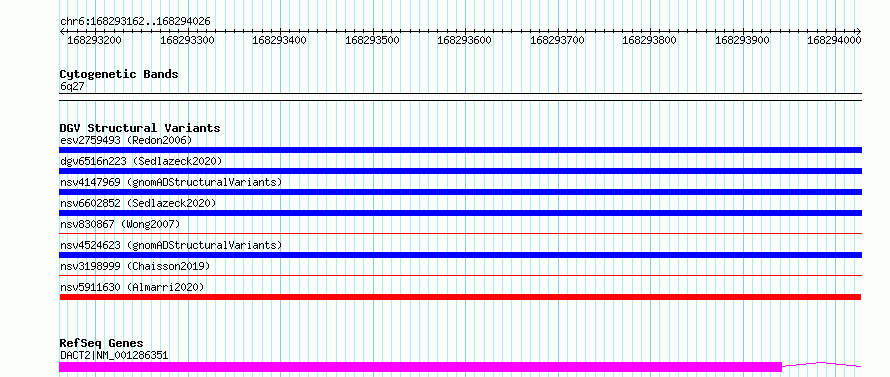Screen dimensions: 890x377
Task: Click the magenta DACT2 exon bar
Action: click(420, 367)
